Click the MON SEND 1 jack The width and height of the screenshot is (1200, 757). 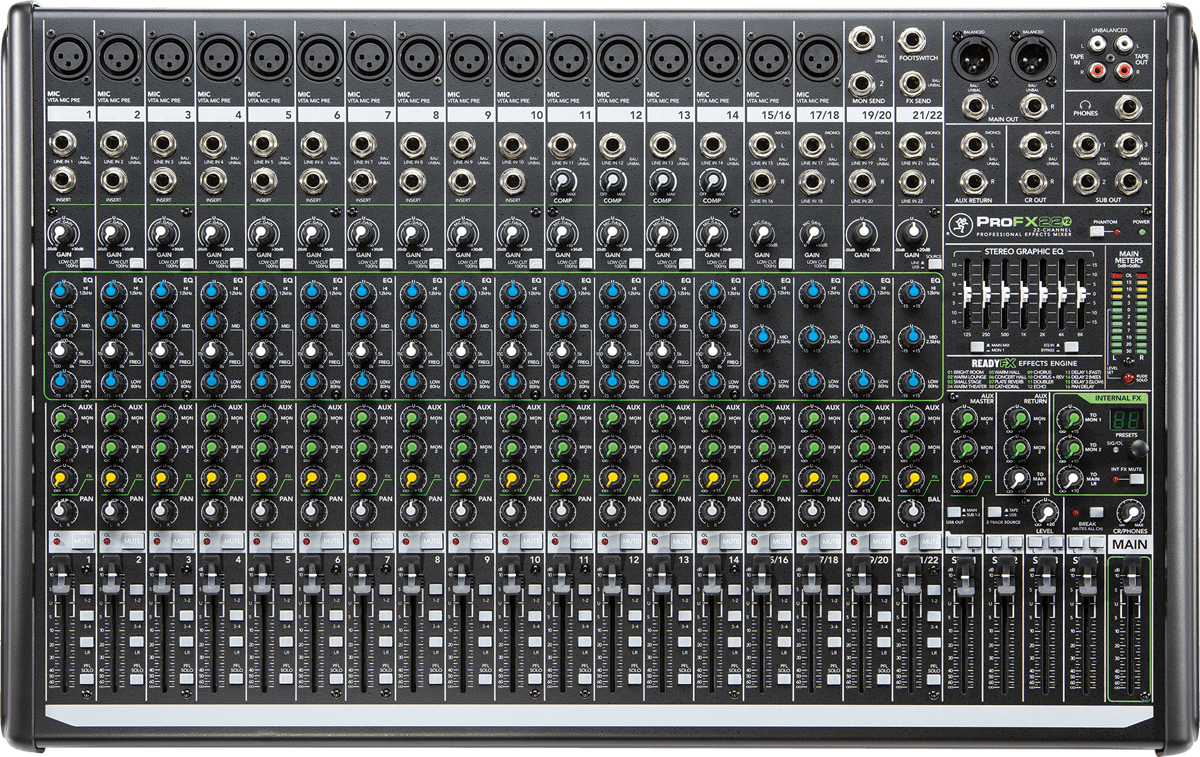tap(862, 41)
